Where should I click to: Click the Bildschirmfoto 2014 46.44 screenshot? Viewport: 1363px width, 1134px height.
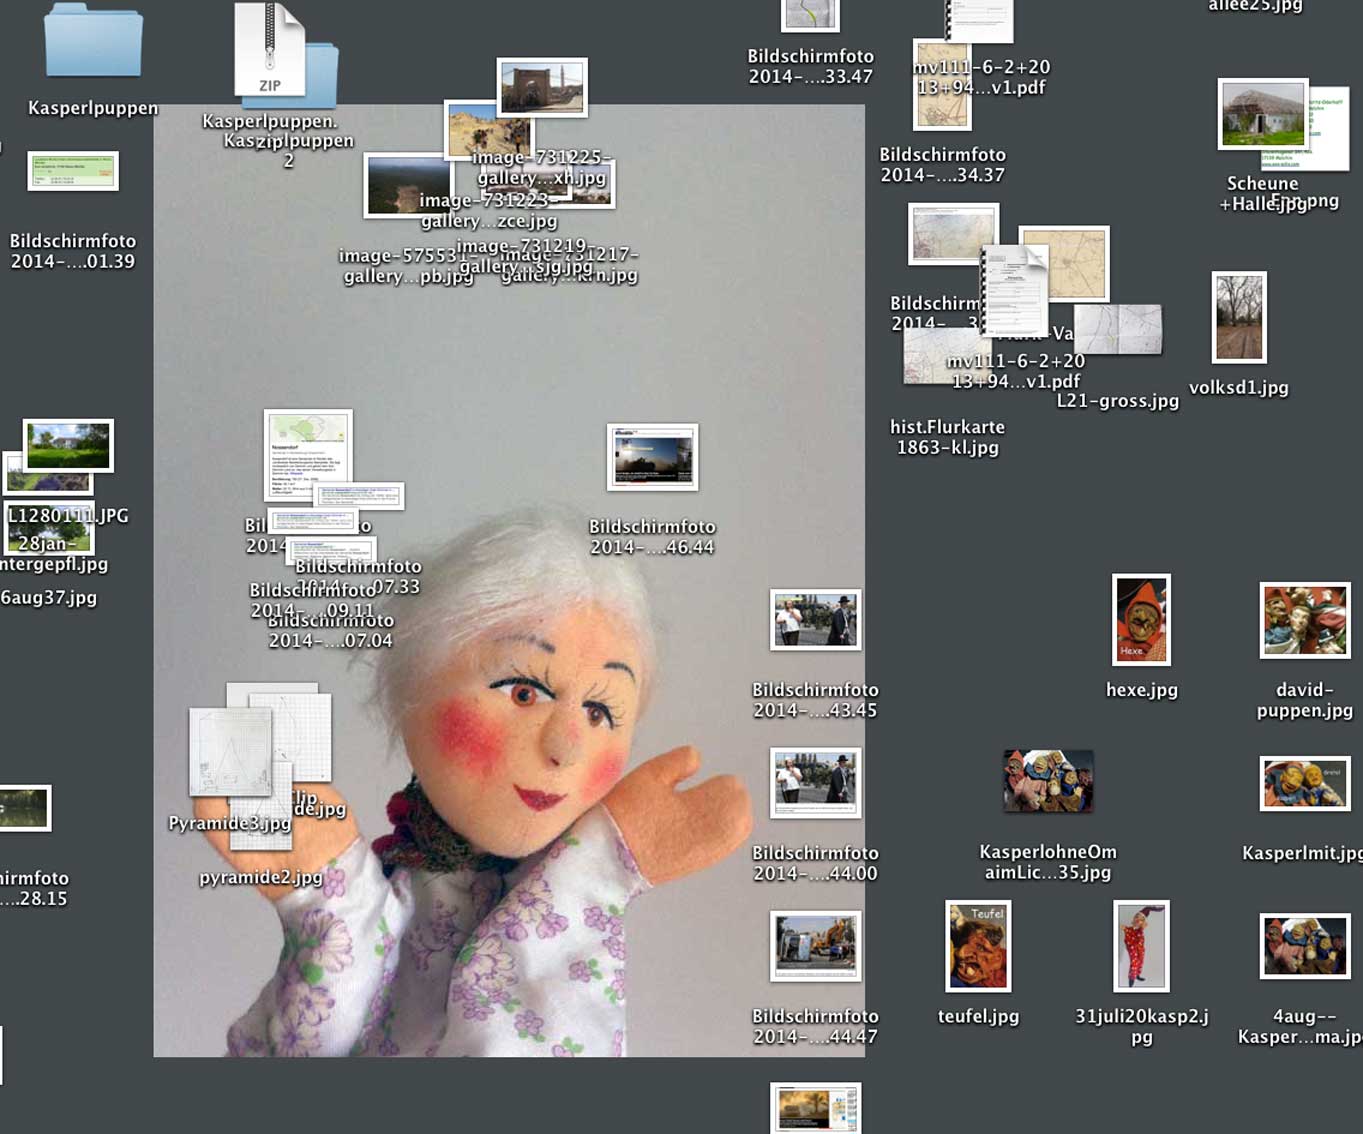coord(652,458)
